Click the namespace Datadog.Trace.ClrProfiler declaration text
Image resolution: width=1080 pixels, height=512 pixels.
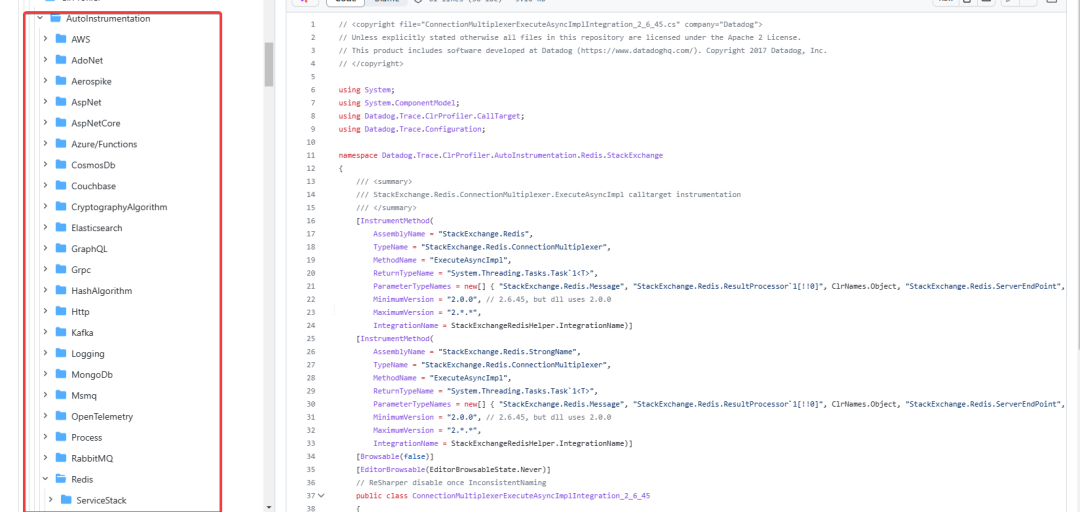[x=500, y=156]
